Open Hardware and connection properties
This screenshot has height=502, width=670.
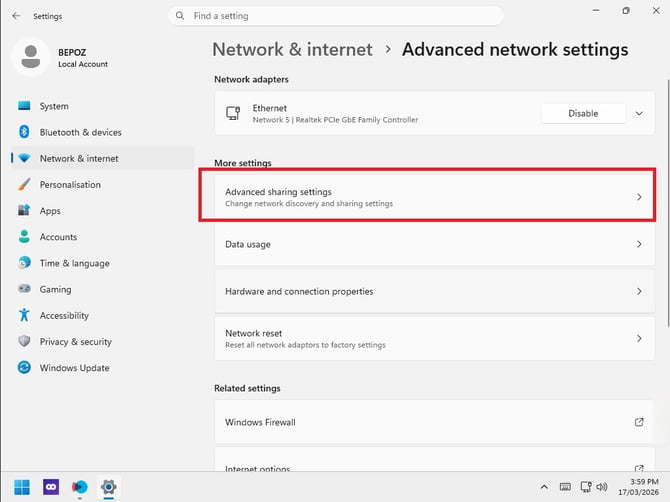434,291
